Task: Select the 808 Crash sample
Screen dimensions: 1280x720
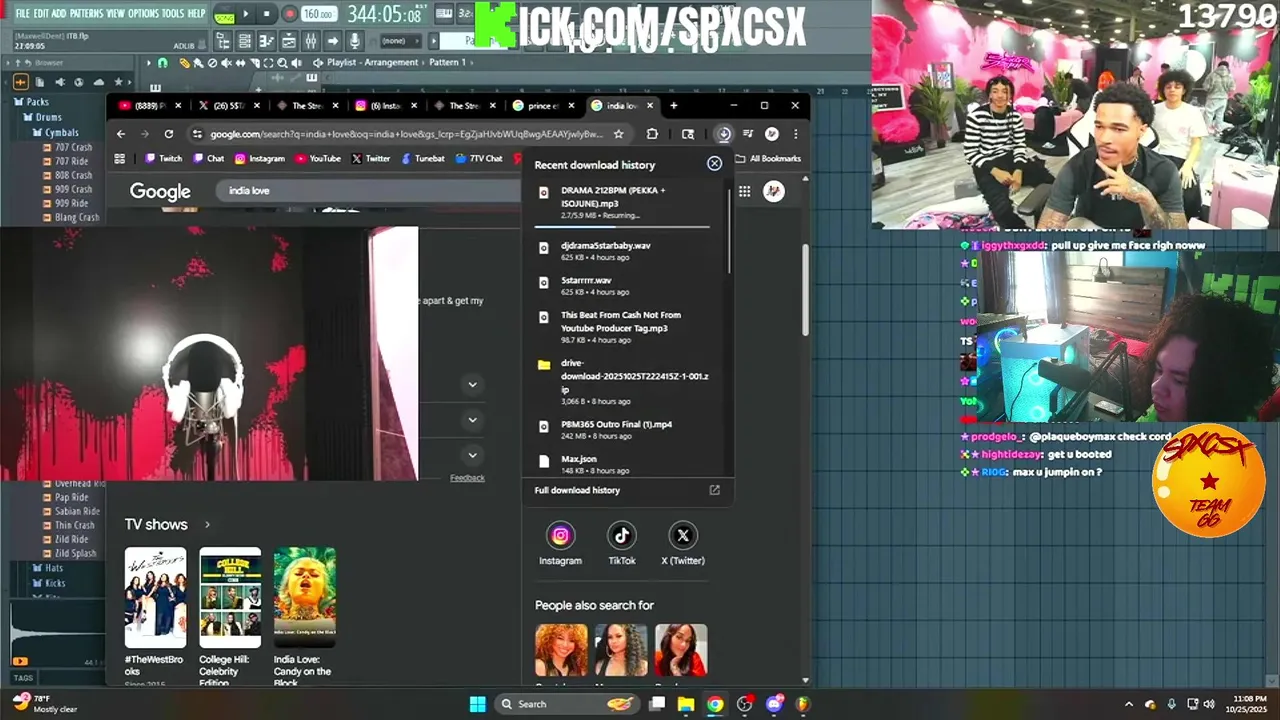Action: pos(67,175)
